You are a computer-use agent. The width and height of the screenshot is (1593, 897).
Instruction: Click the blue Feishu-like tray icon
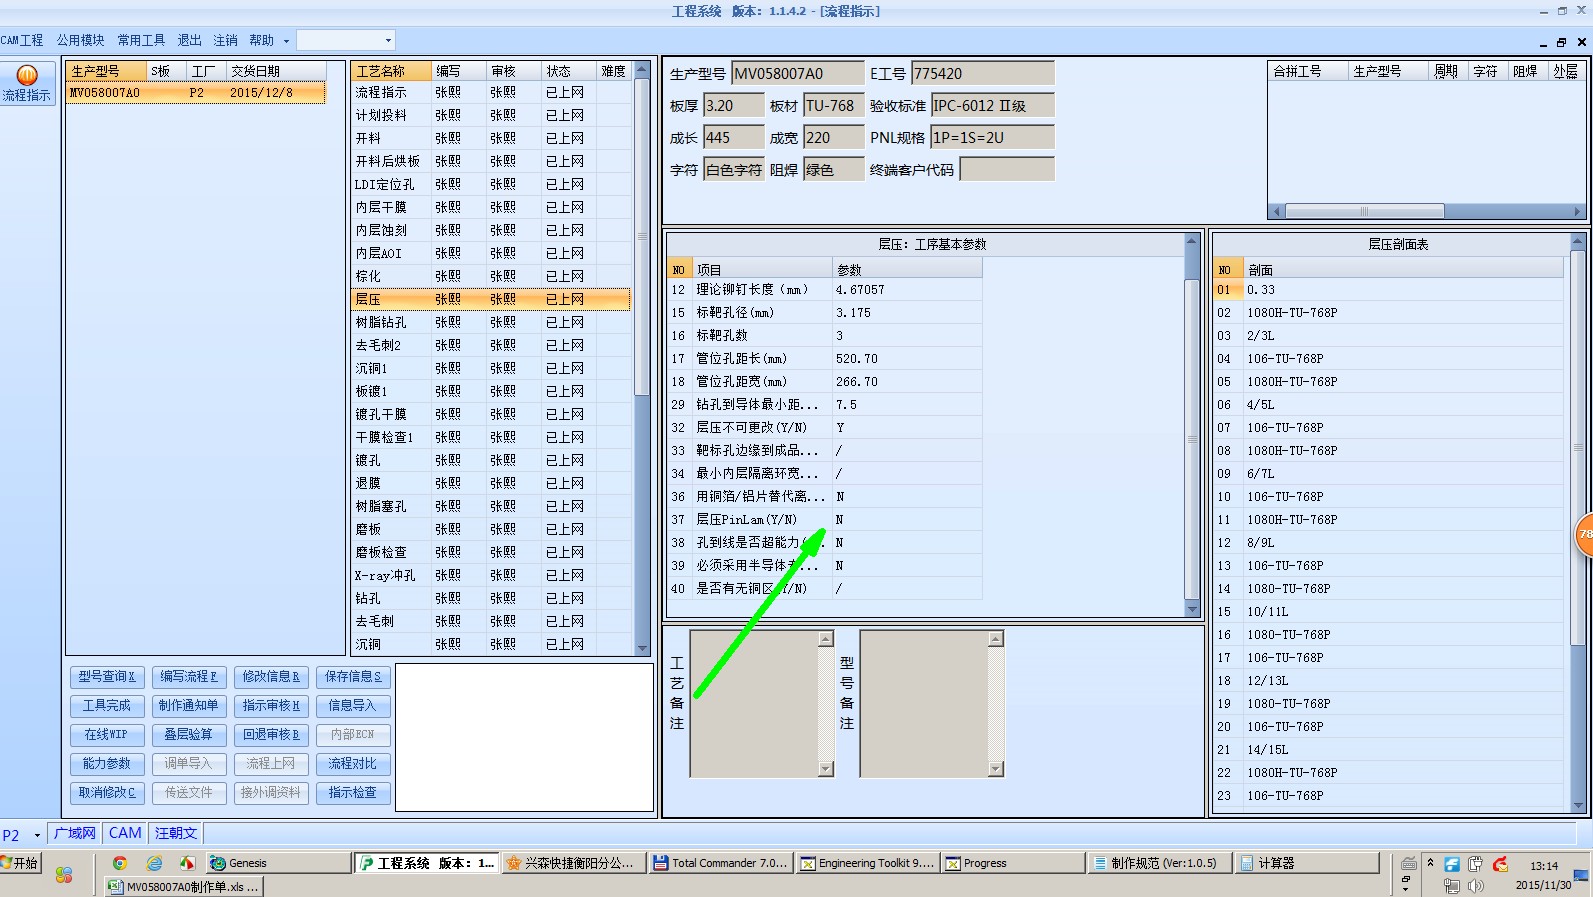(x=1452, y=864)
